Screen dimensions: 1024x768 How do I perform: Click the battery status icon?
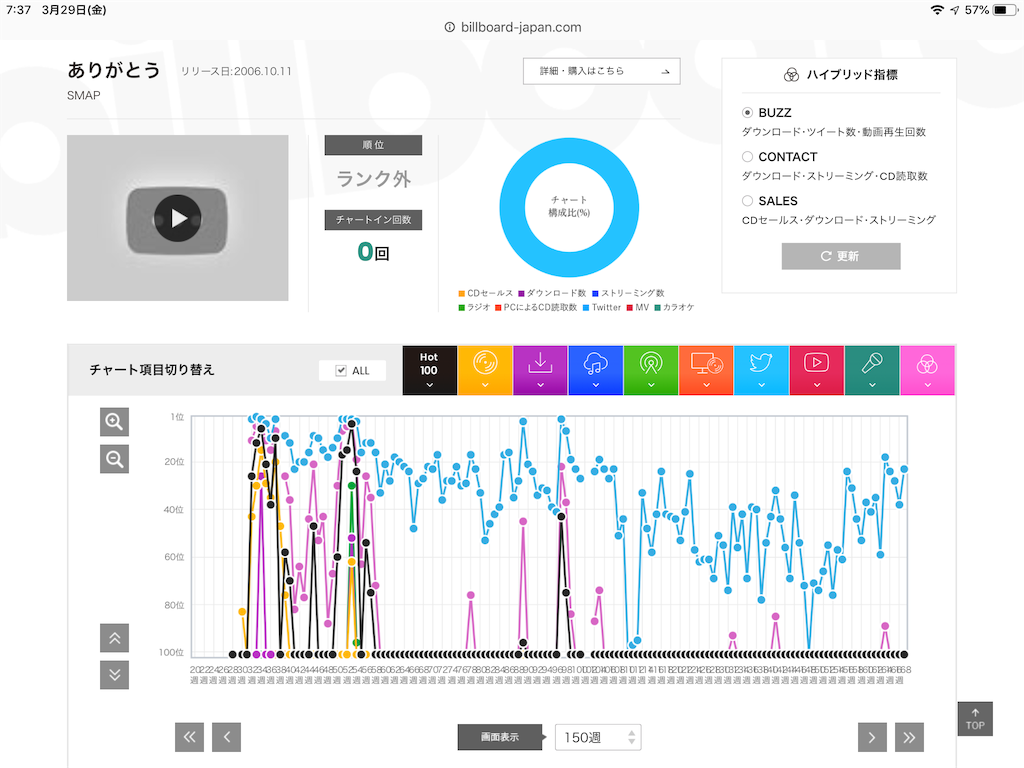tap(1004, 10)
